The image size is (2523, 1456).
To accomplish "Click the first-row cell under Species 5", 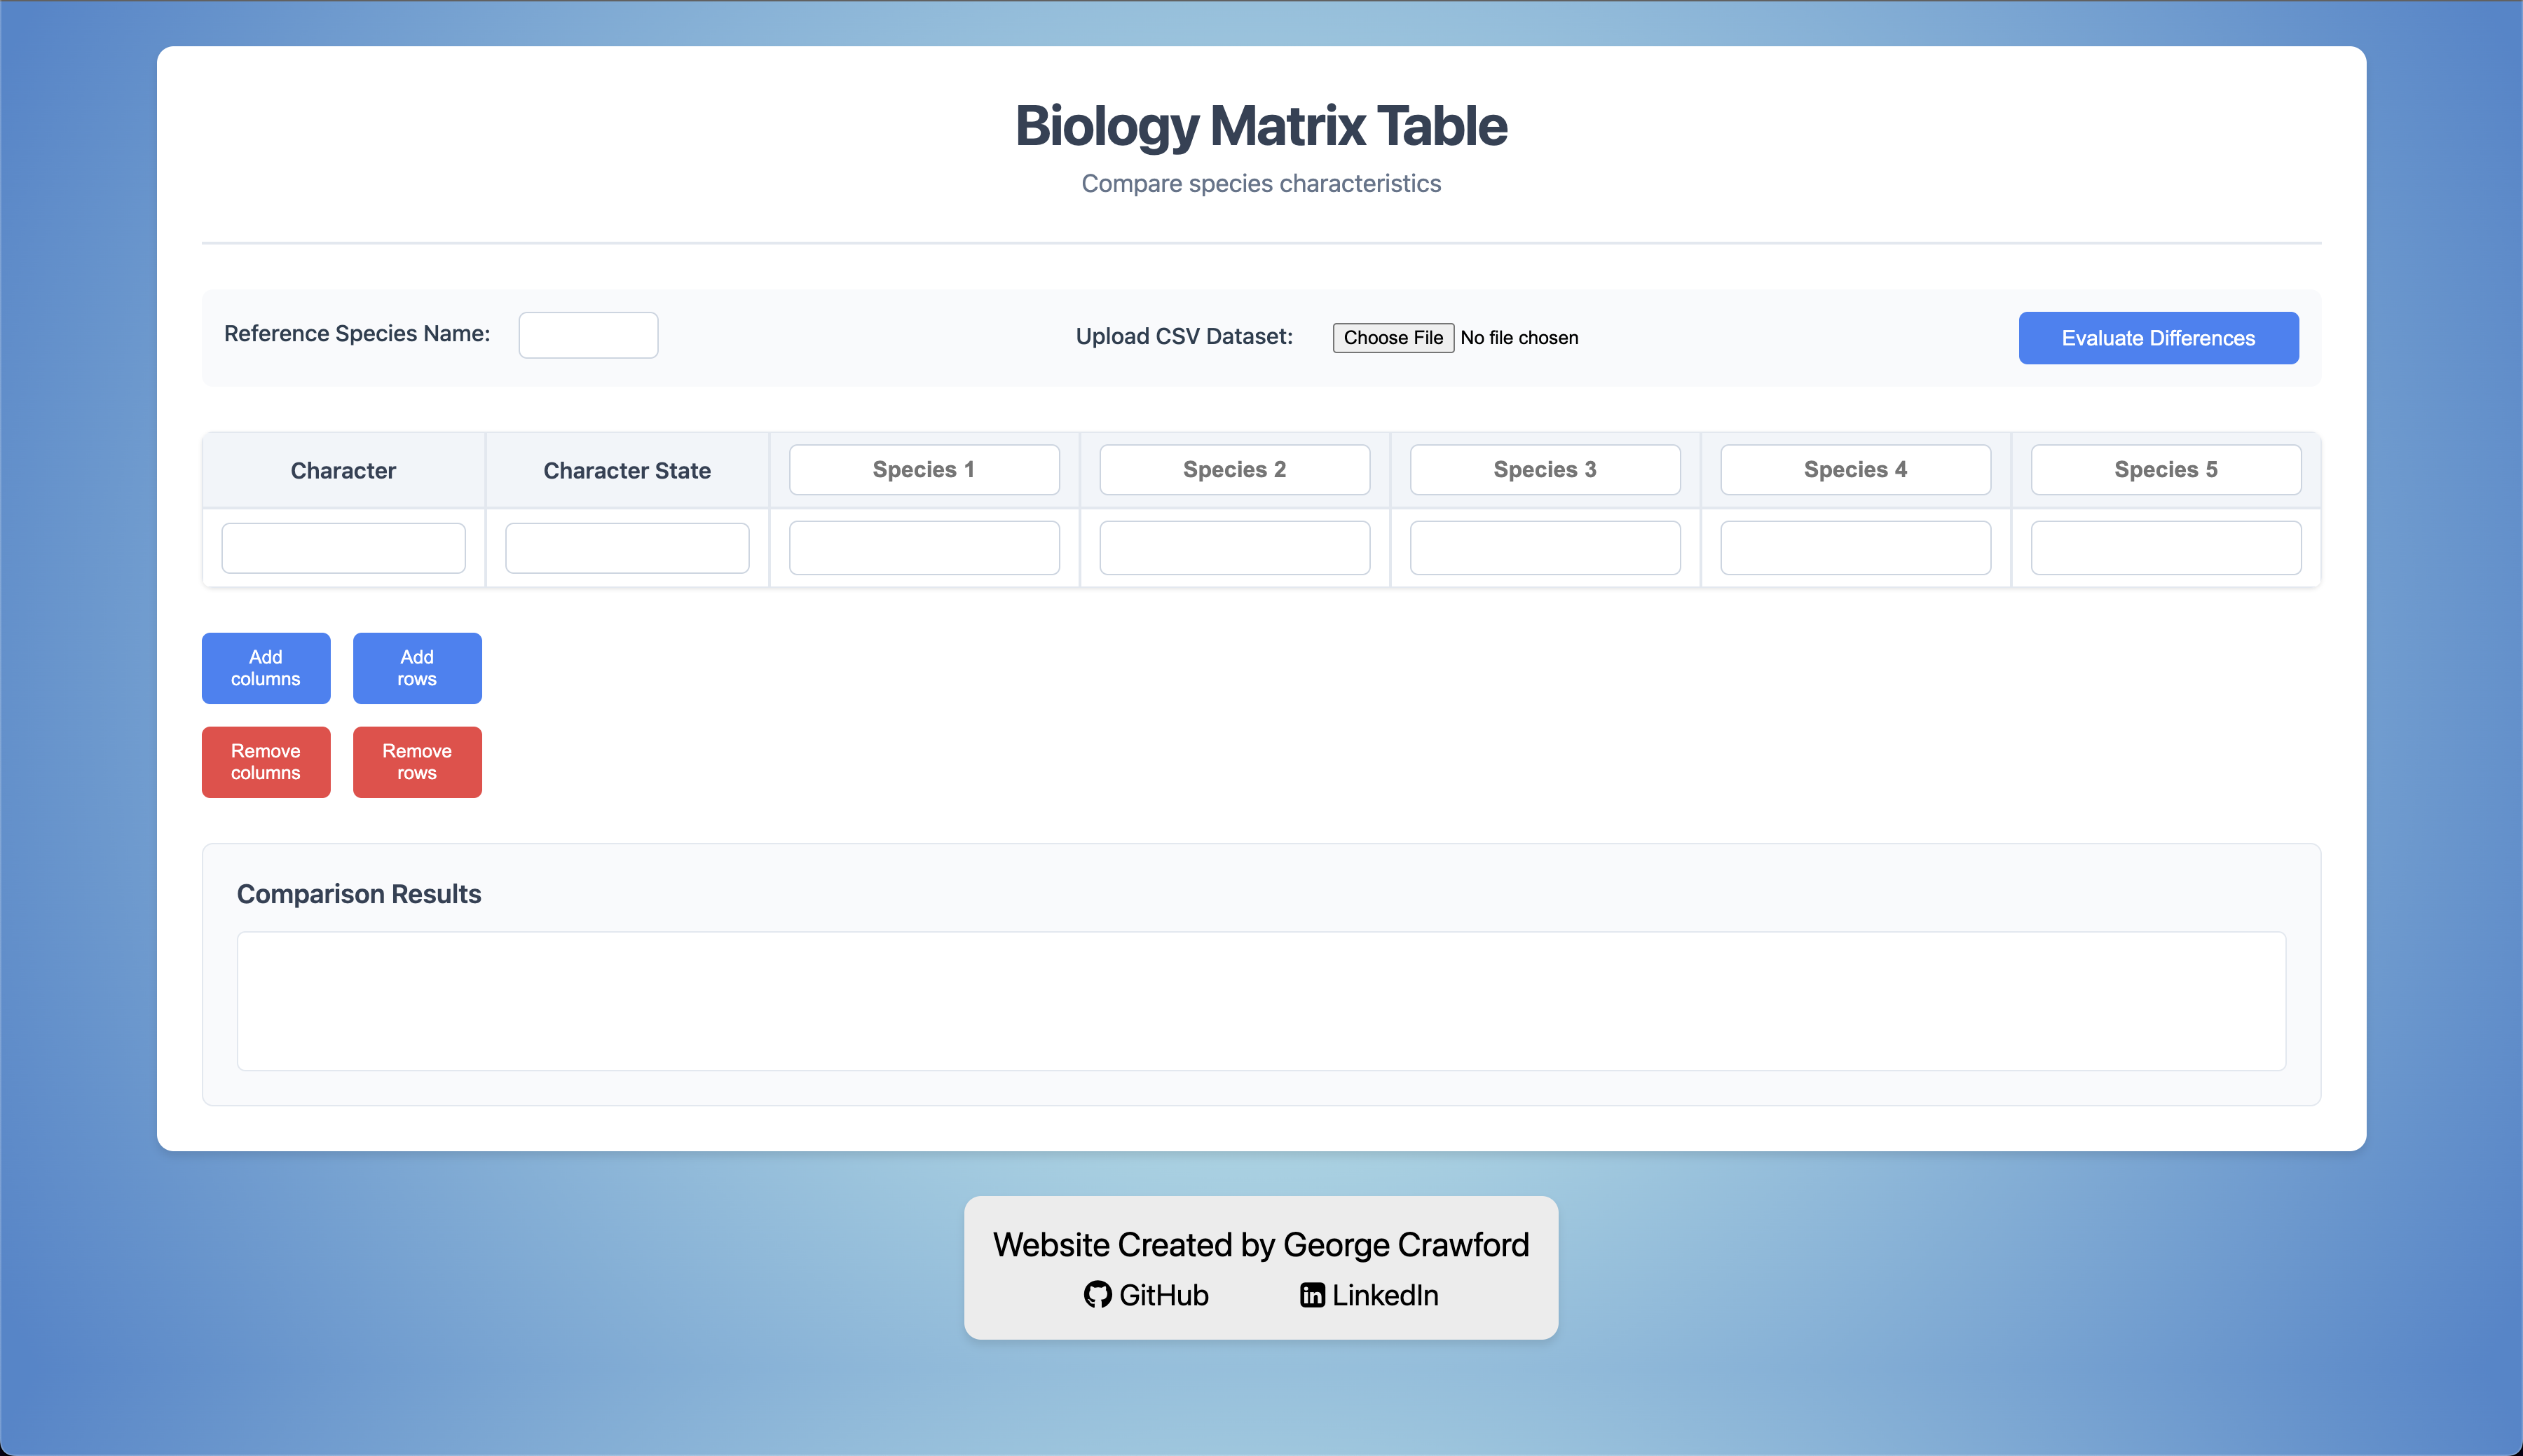I will [2165, 548].
